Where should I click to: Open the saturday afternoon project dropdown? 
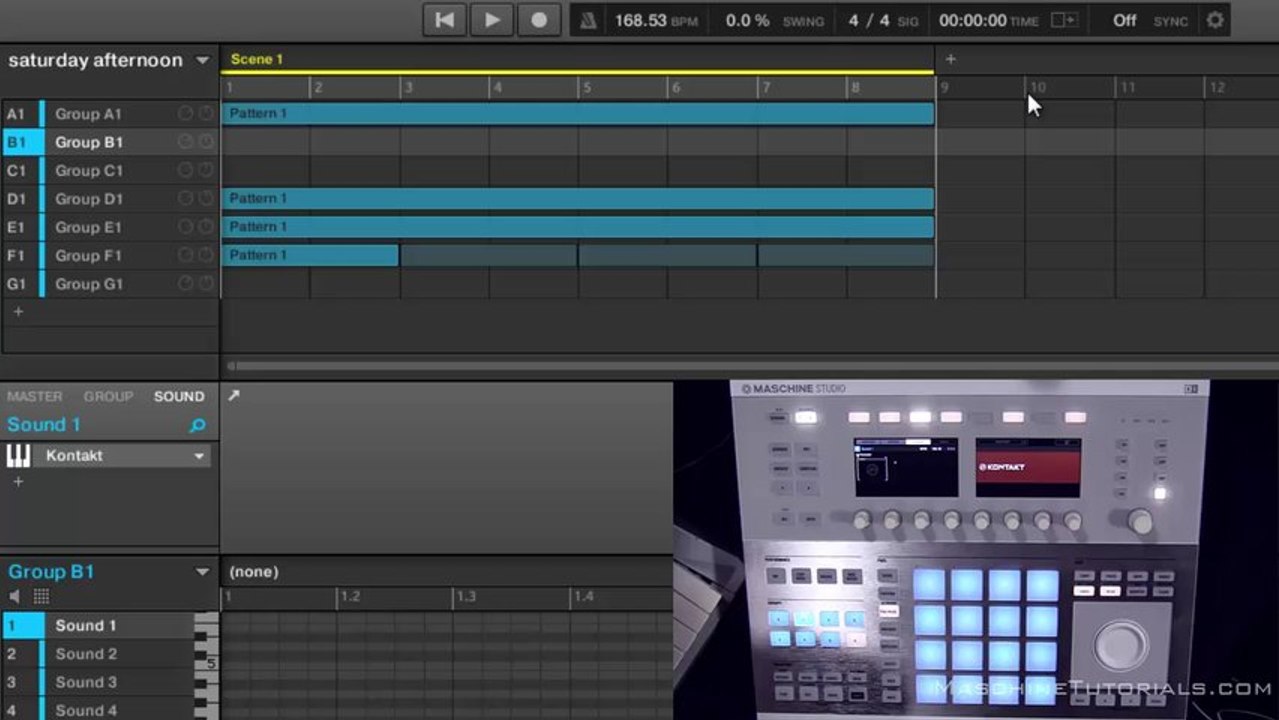[202, 60]
